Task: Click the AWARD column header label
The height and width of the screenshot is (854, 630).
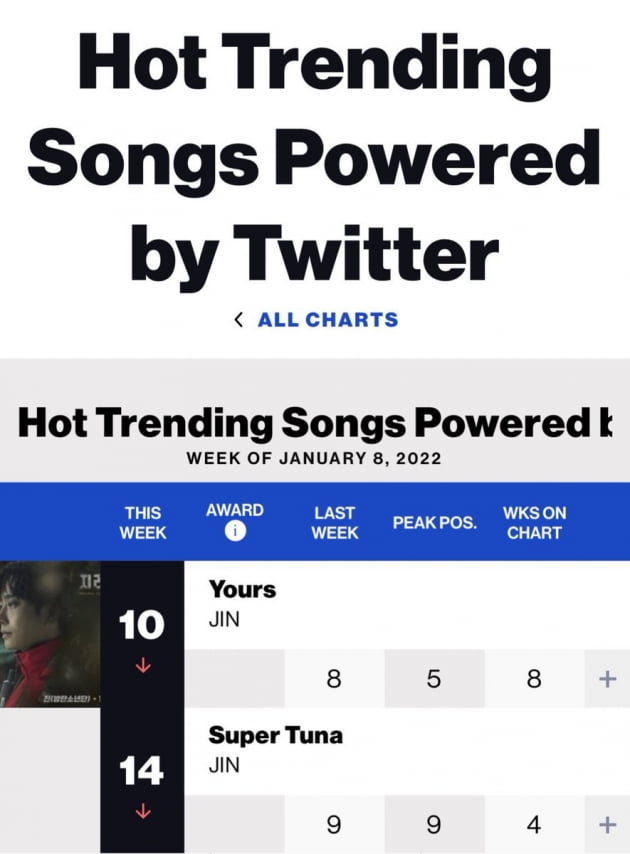Action: [x=235, y=510]
